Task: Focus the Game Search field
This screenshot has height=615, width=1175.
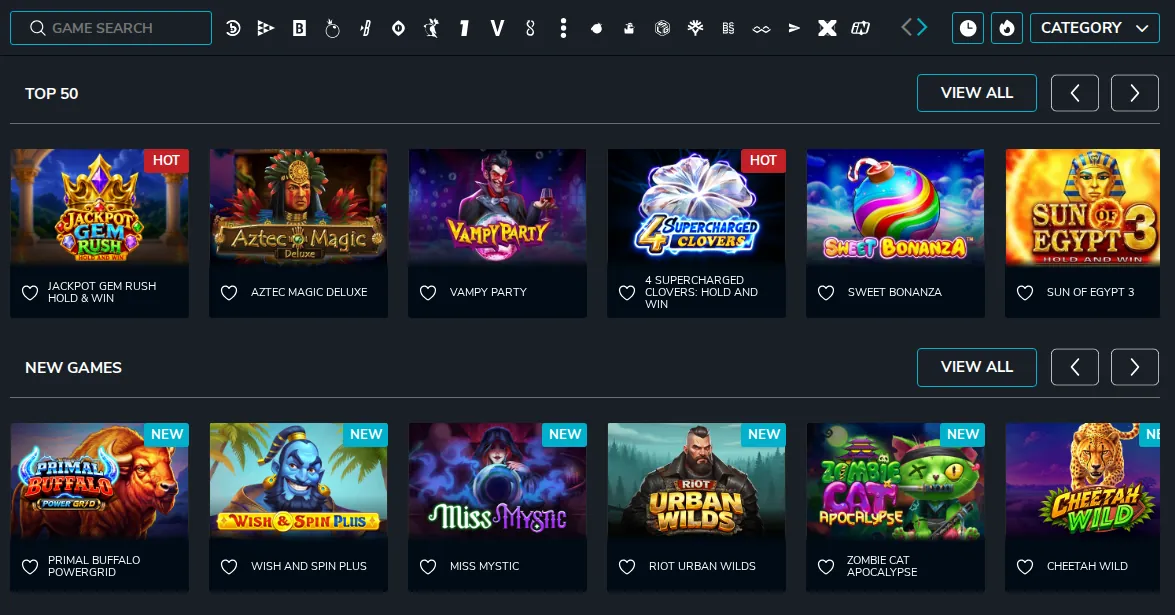Action: pyautogui.click(x=111, y=28)
